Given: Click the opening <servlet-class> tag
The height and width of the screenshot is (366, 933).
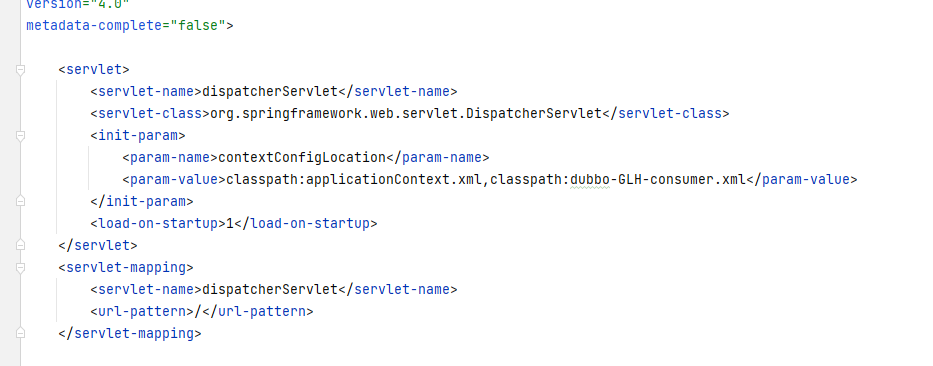Looking at the screenshot, I should [x=150, y=114].
